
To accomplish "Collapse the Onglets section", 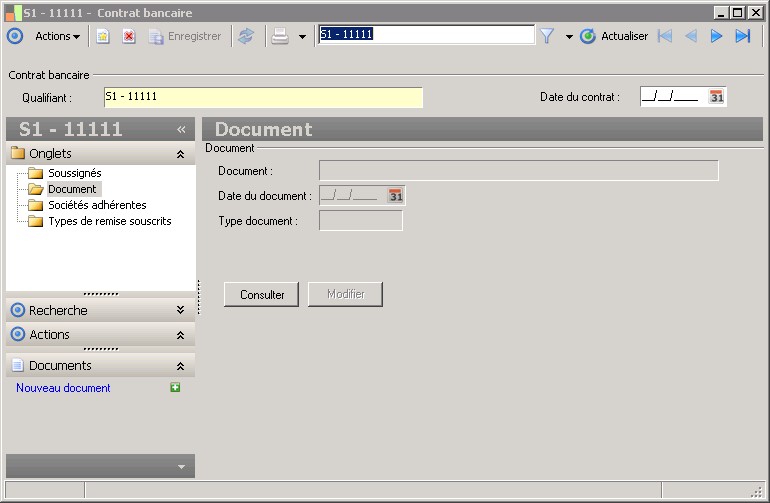I will [x=180, y=154].
